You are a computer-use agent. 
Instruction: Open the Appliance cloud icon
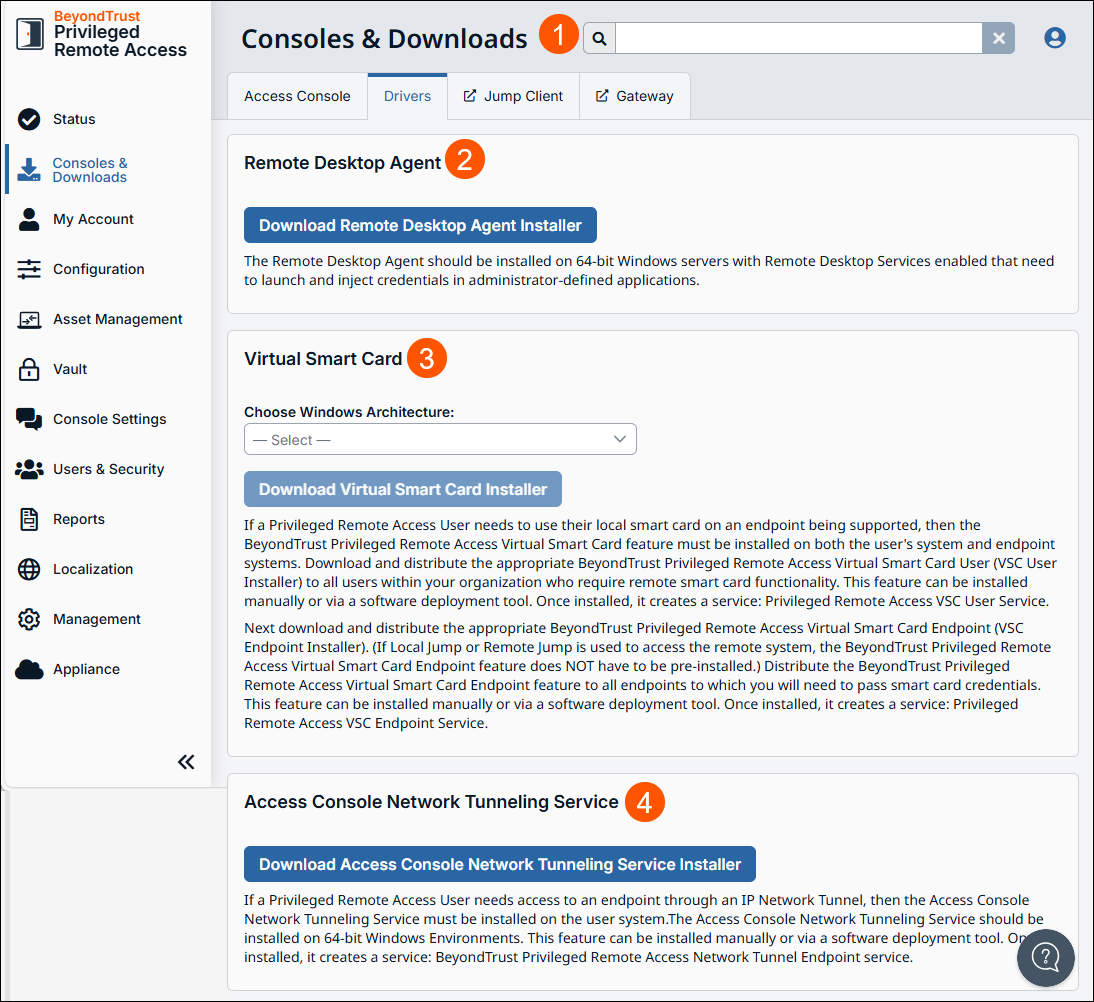click(28, 668)
